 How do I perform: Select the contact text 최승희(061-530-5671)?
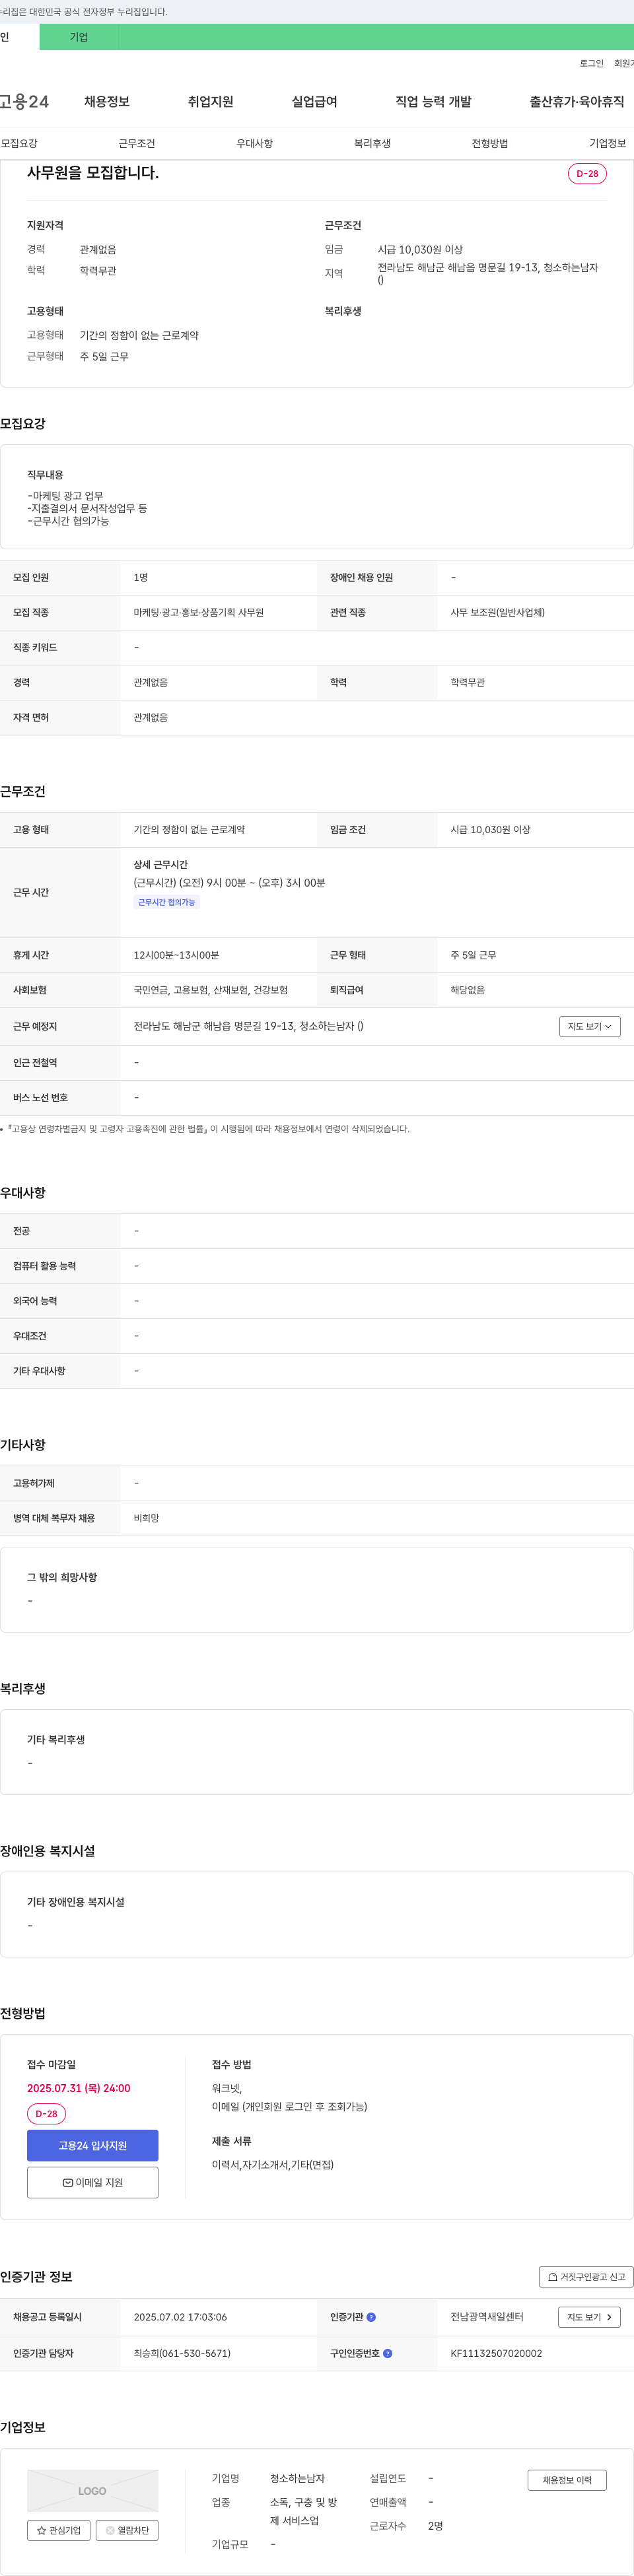coord(182,2353)
